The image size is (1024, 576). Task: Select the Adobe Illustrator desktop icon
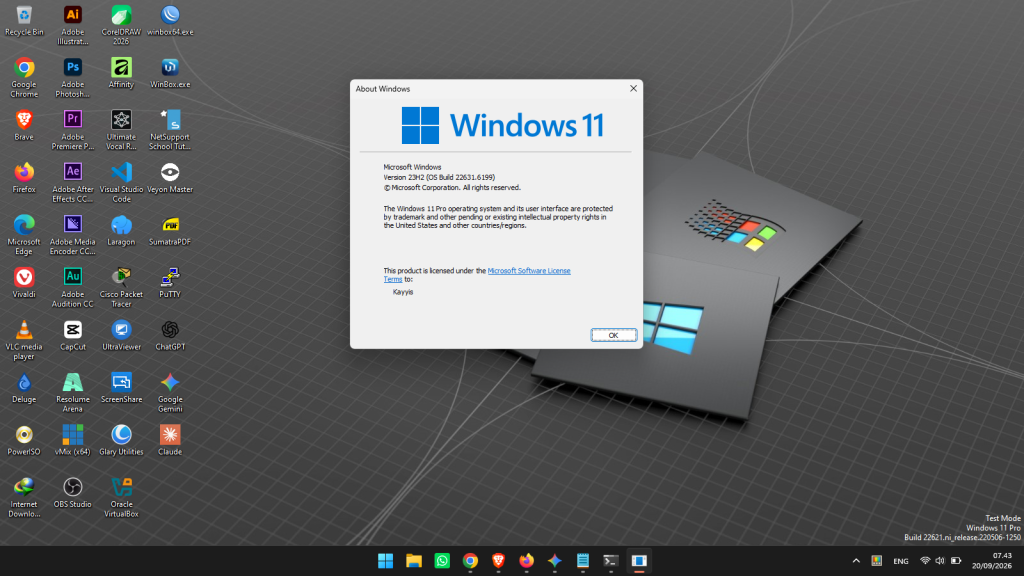coord(72,25)
